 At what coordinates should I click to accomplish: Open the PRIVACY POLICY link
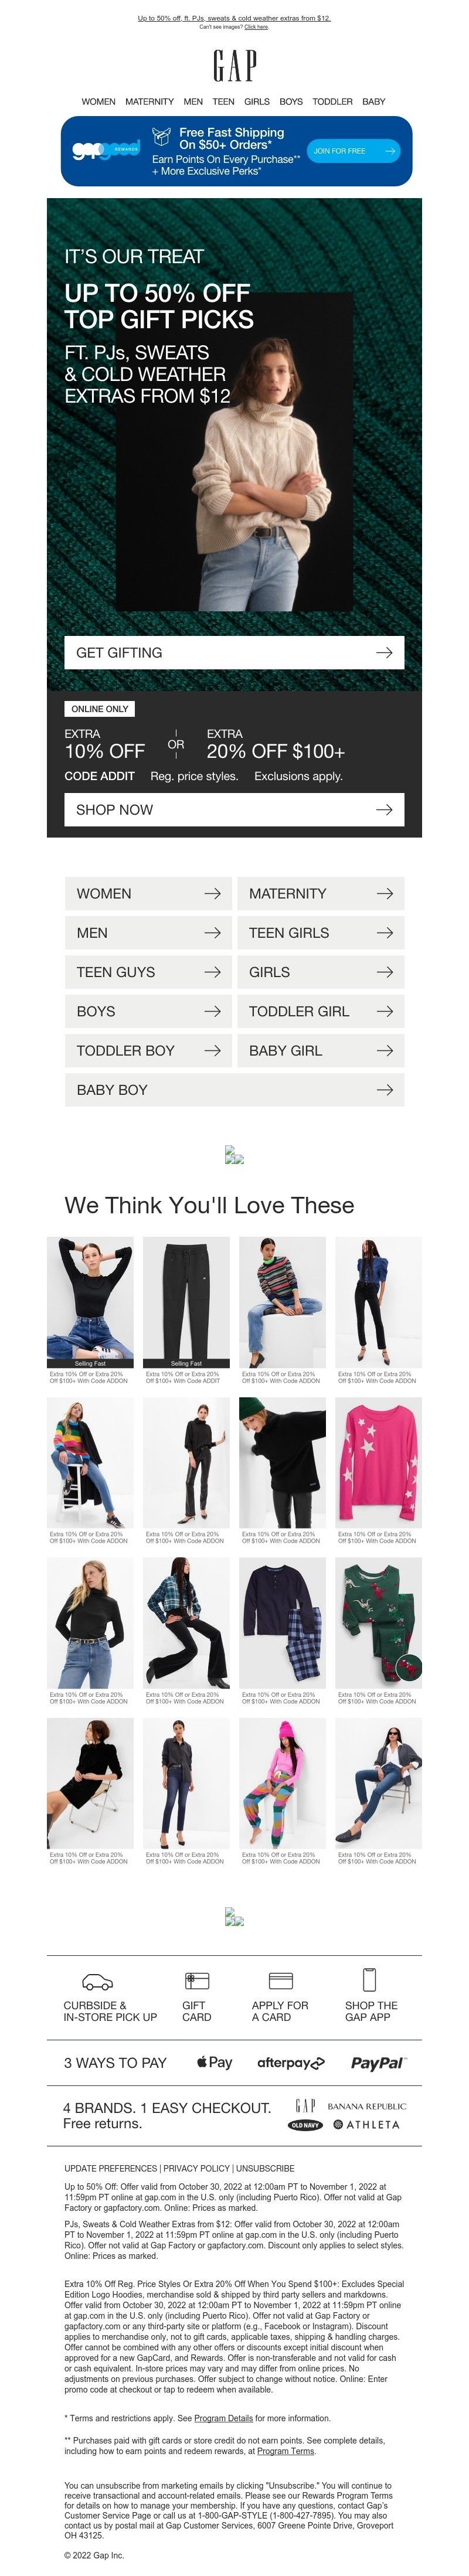point(197,2168)
